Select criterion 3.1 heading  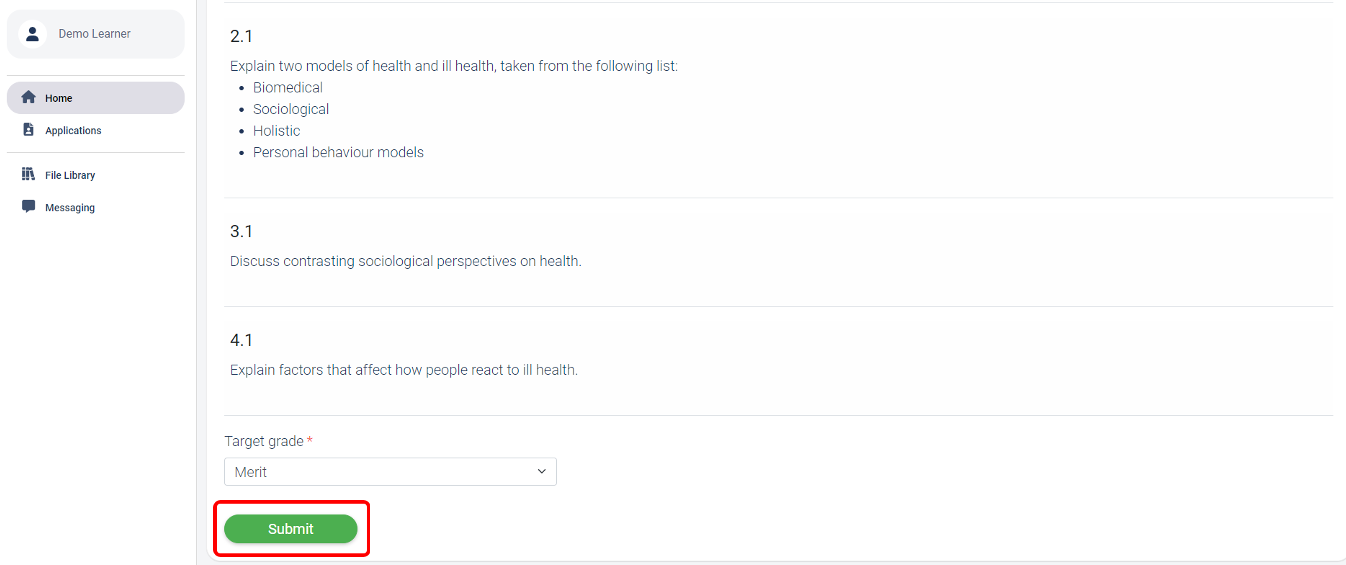point(241,231)
